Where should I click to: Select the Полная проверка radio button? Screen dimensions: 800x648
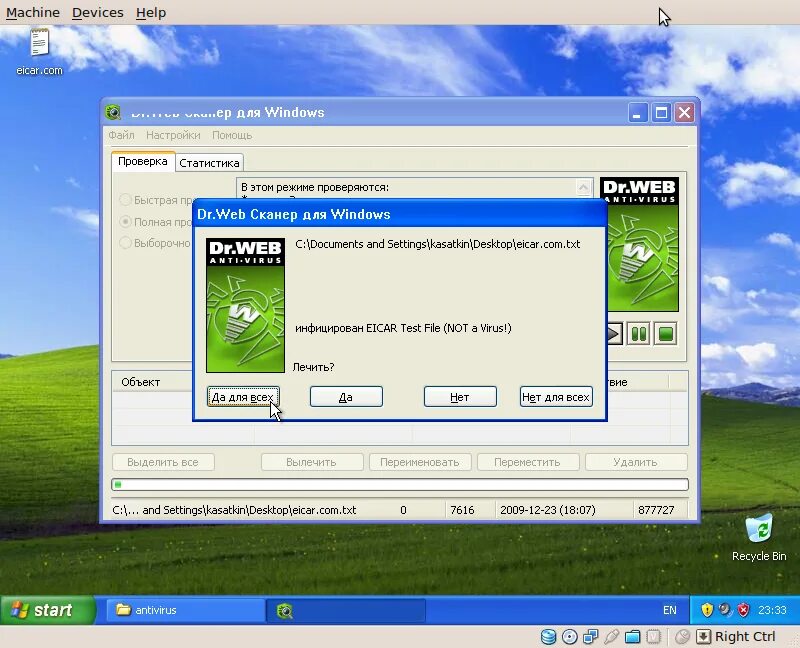[125, 222]
